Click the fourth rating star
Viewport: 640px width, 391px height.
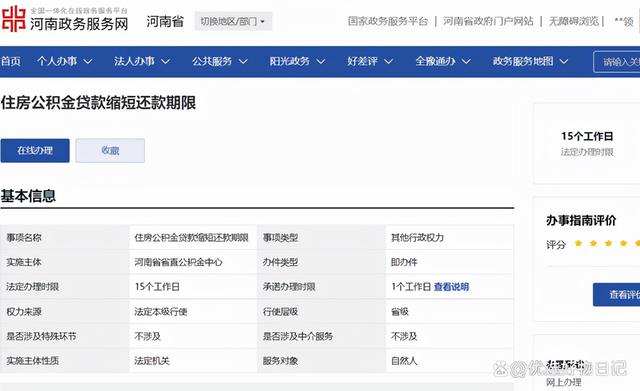coord(623,244)
